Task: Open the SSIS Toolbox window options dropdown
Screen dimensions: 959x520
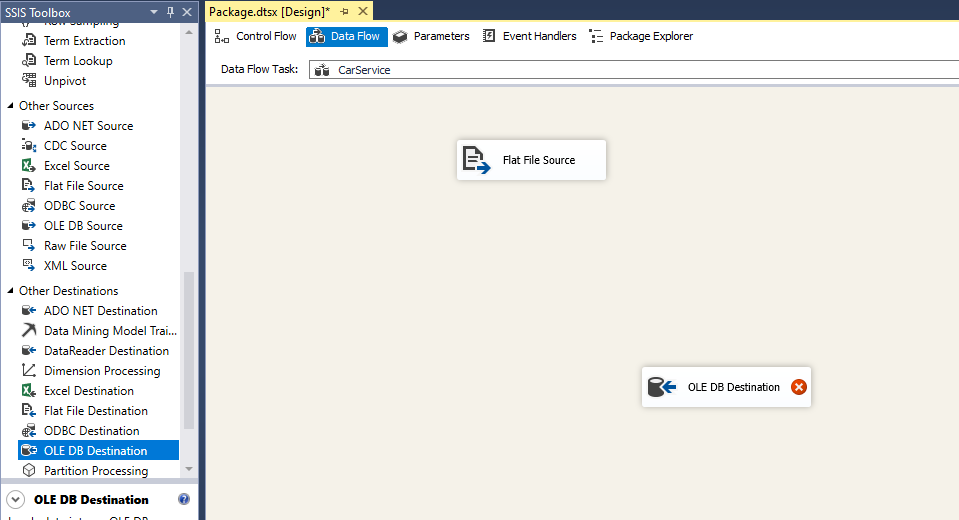Action: (154, 12)
